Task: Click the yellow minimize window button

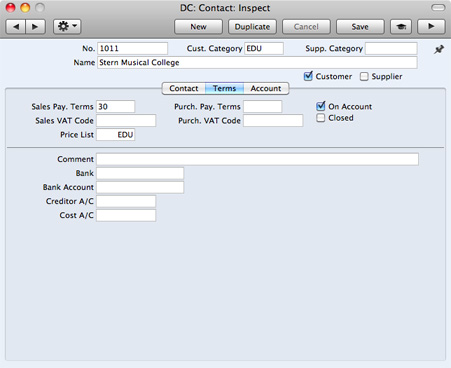Action: (25, 8)
